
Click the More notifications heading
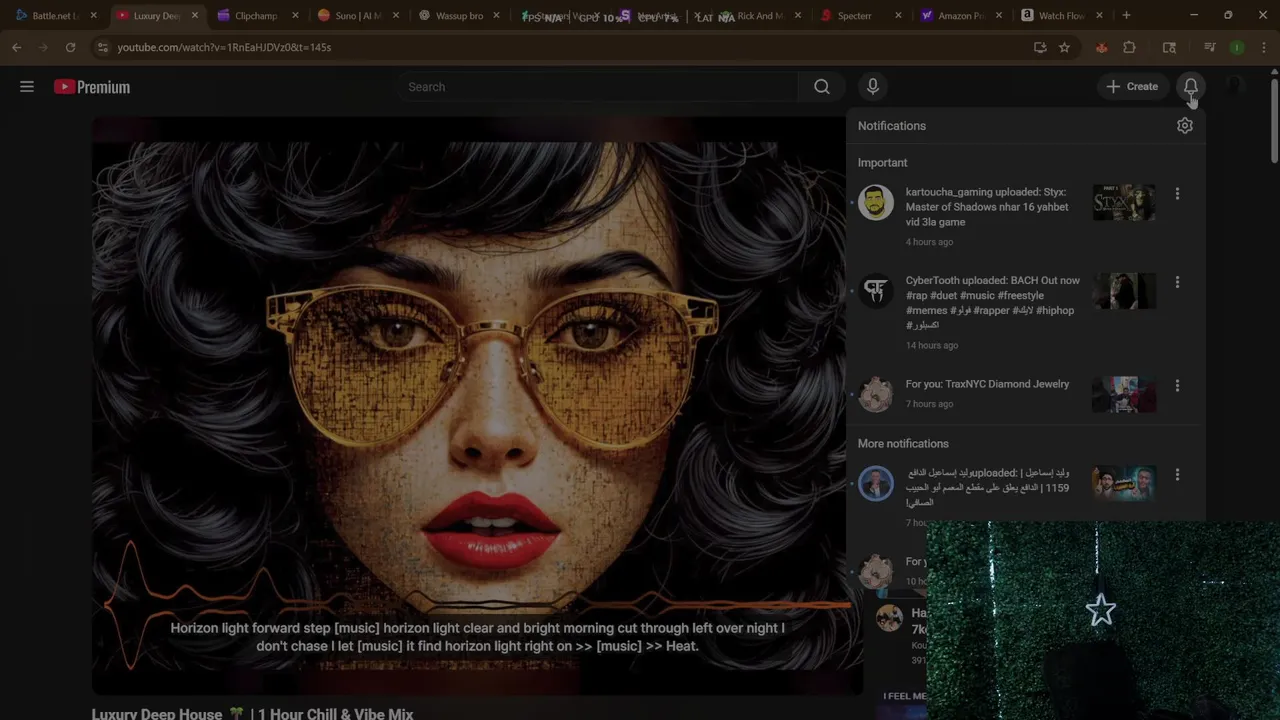pos(903,444)
